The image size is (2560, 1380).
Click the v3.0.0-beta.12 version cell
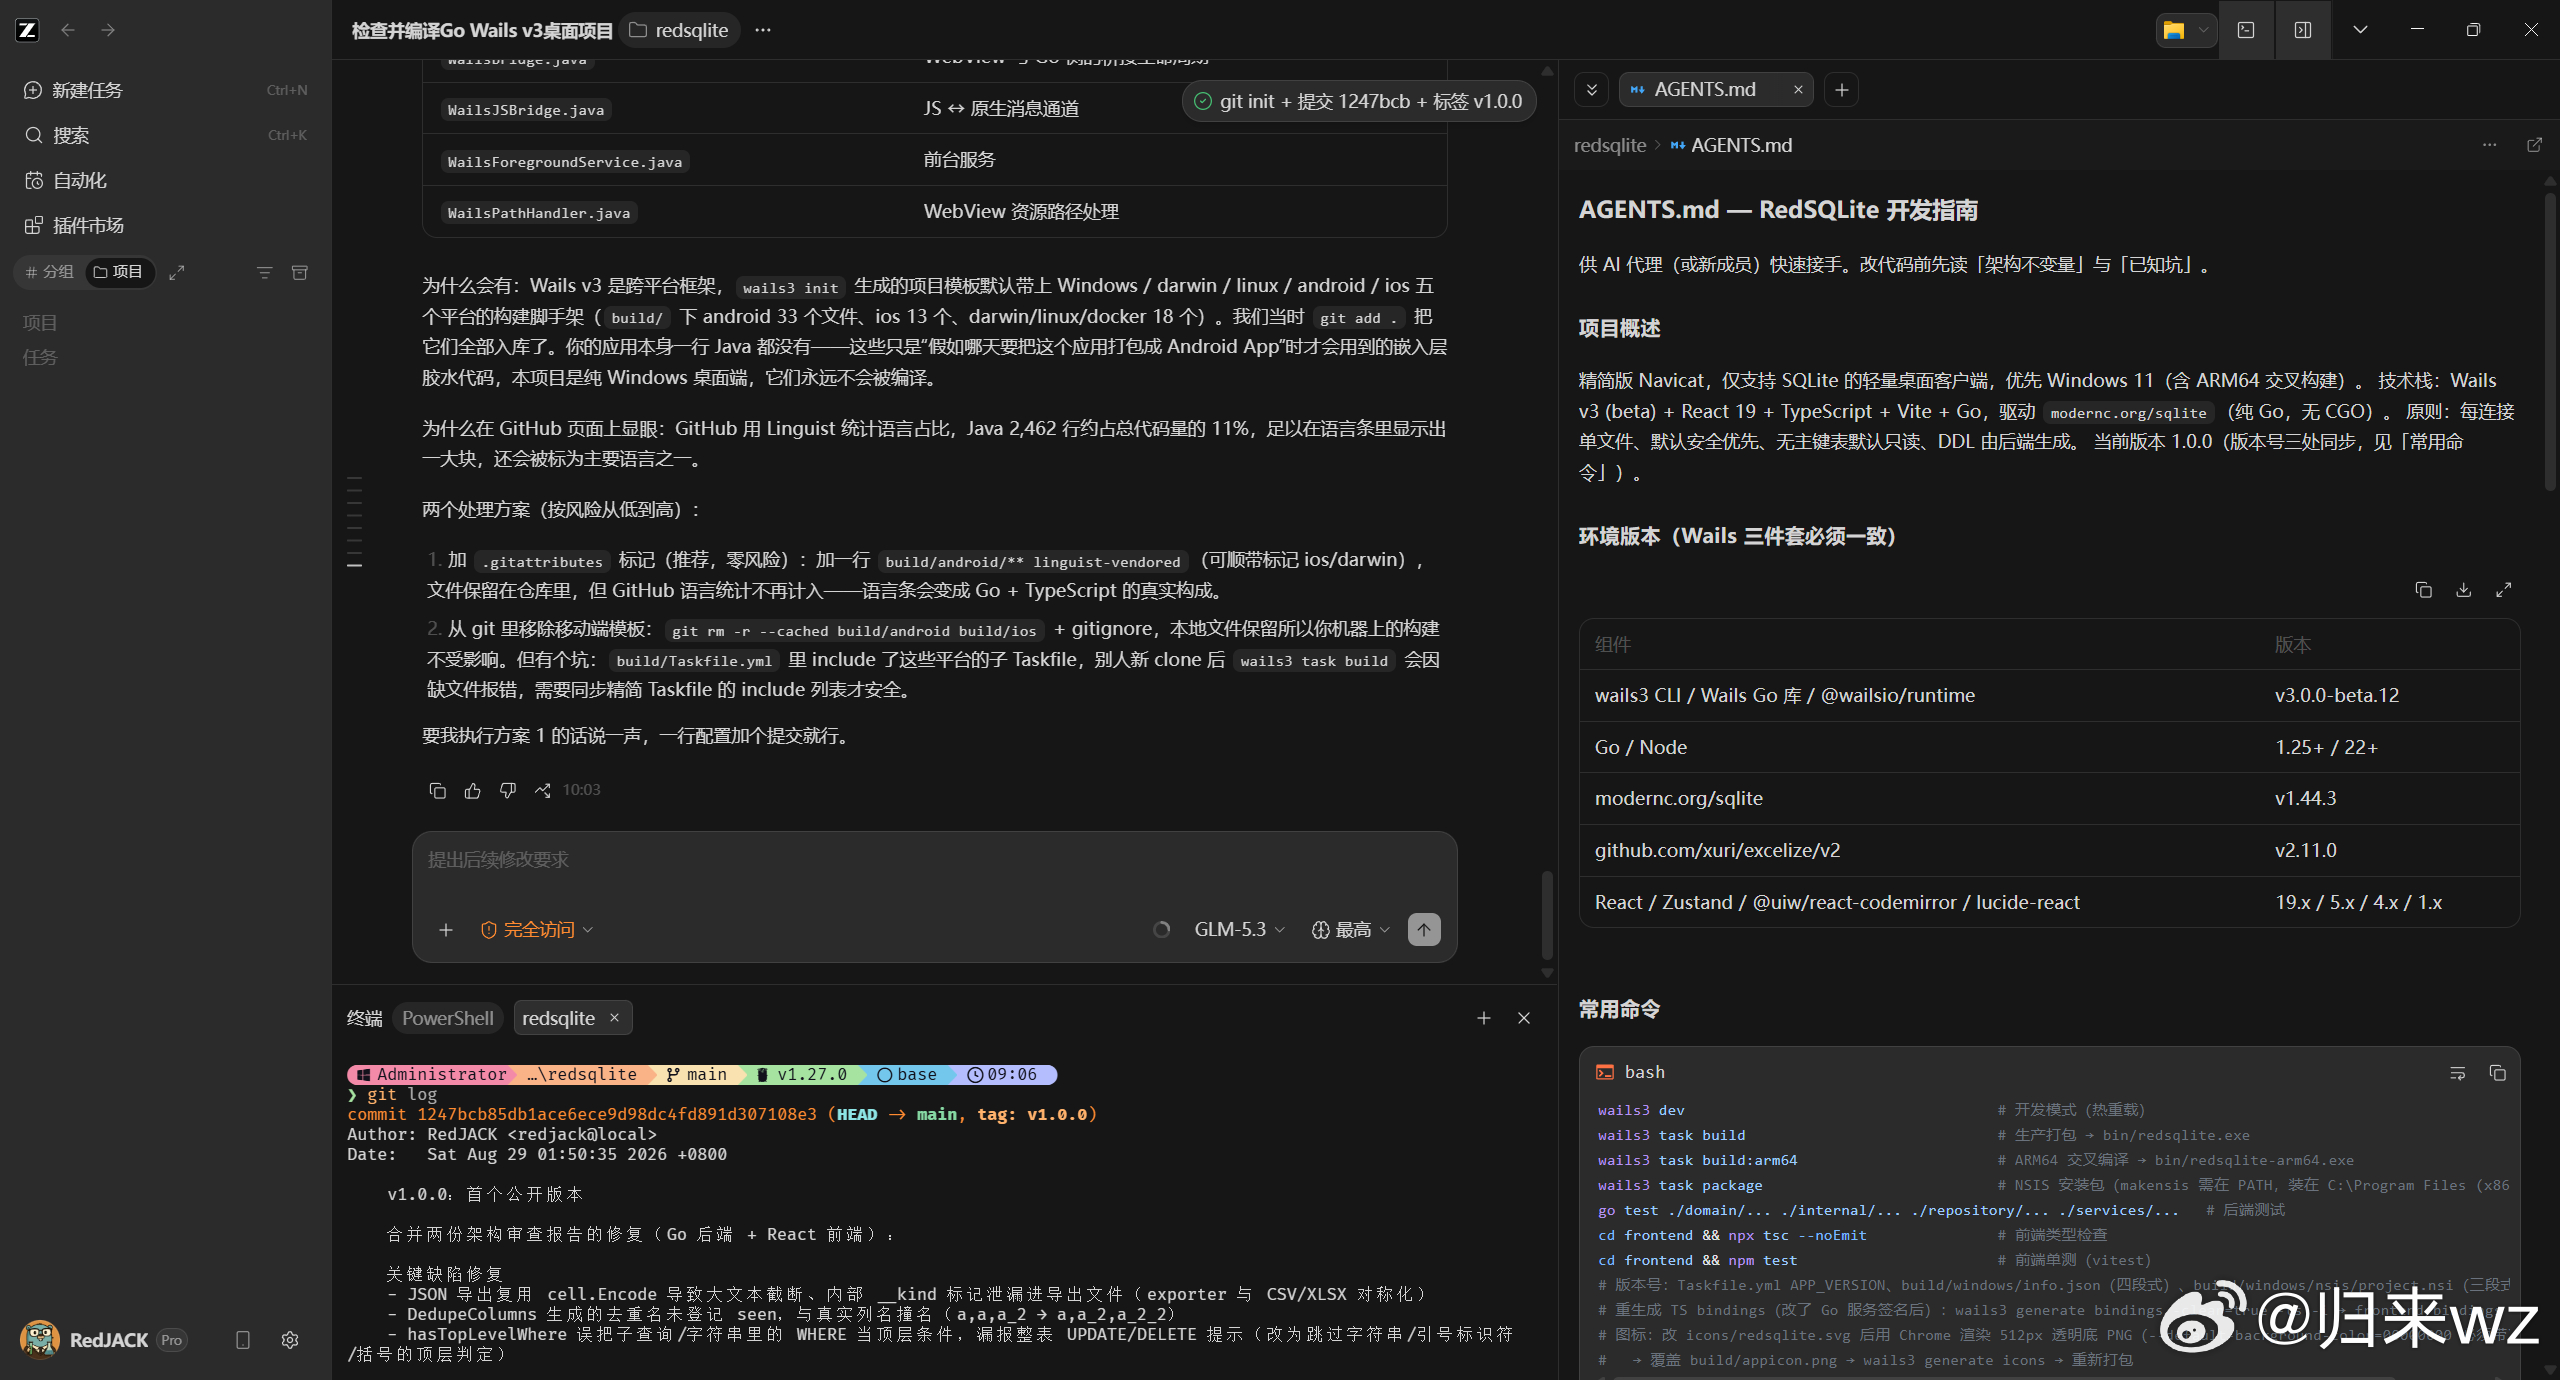pyautogui.click(x=2337, y=696)
